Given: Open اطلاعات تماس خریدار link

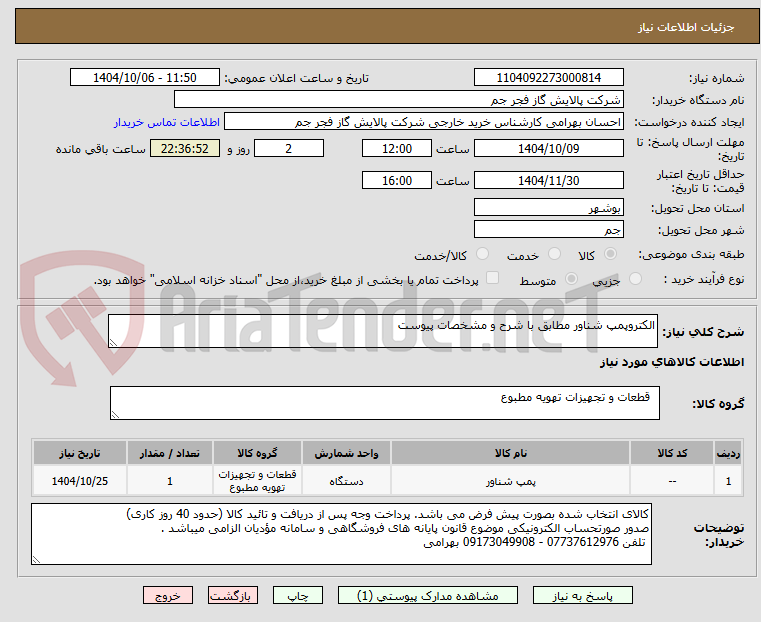Looking at the screenshot, I should click(x=167, y=122).
